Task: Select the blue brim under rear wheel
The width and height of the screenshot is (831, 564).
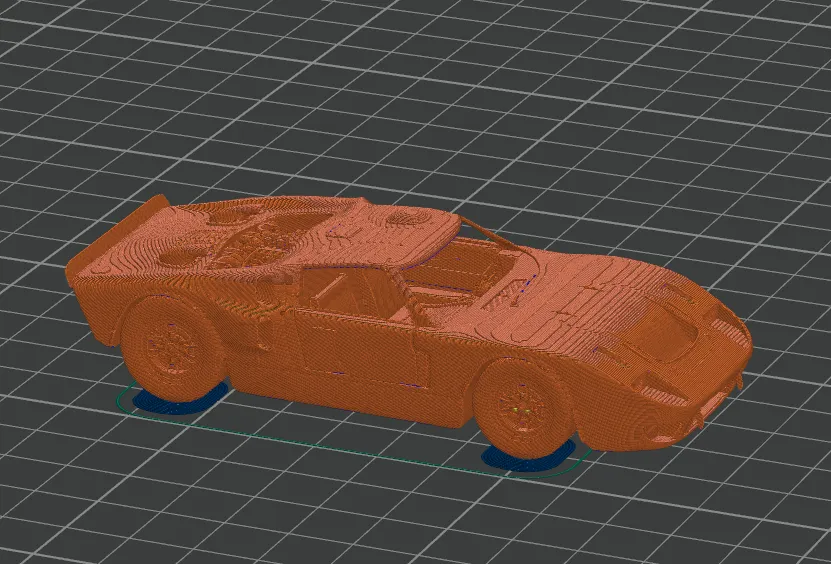Action: pos(180,398)
